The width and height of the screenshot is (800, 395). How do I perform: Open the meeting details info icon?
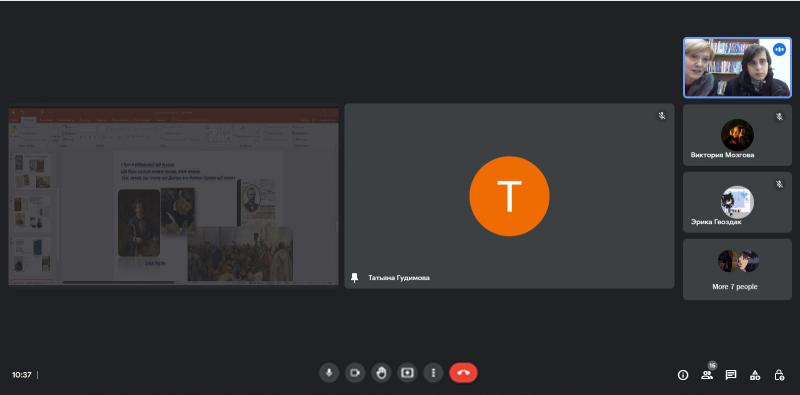(x=683, y=375)
